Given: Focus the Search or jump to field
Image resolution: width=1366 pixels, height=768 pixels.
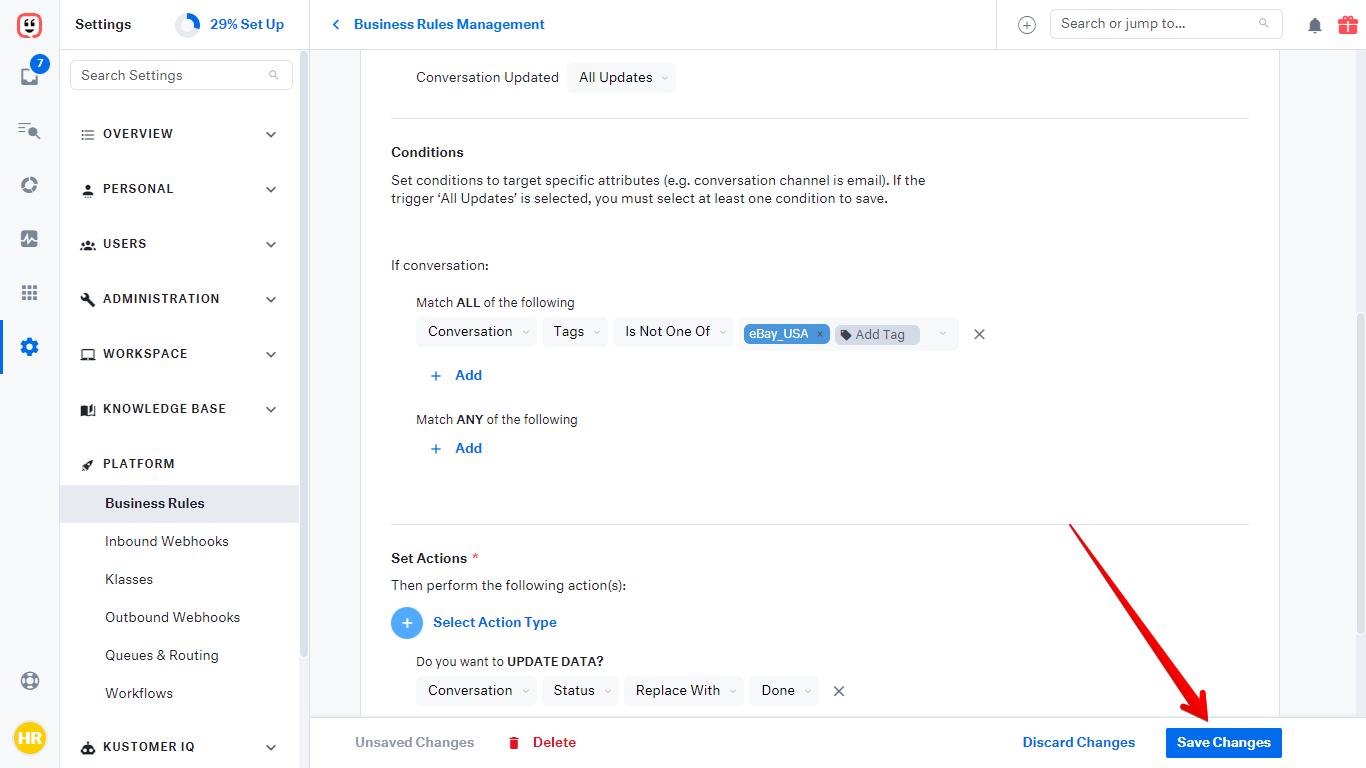Looking at the screenshot, I should pyautogui.click(x=1166, y=24).
